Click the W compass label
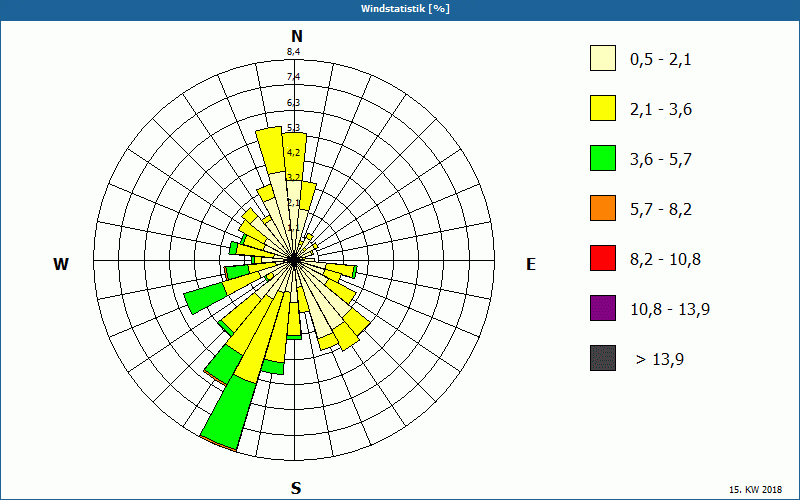This screenshot has width=800, height=500. pos(61,264)
